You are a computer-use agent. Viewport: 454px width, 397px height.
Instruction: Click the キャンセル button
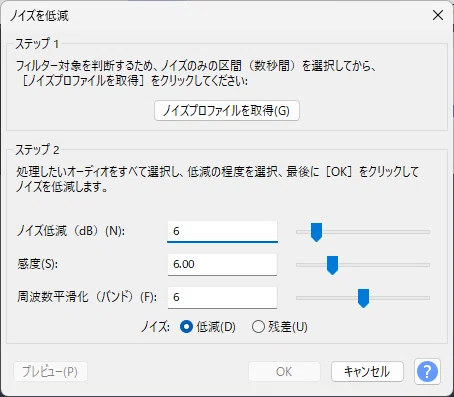tap(367, 371)
